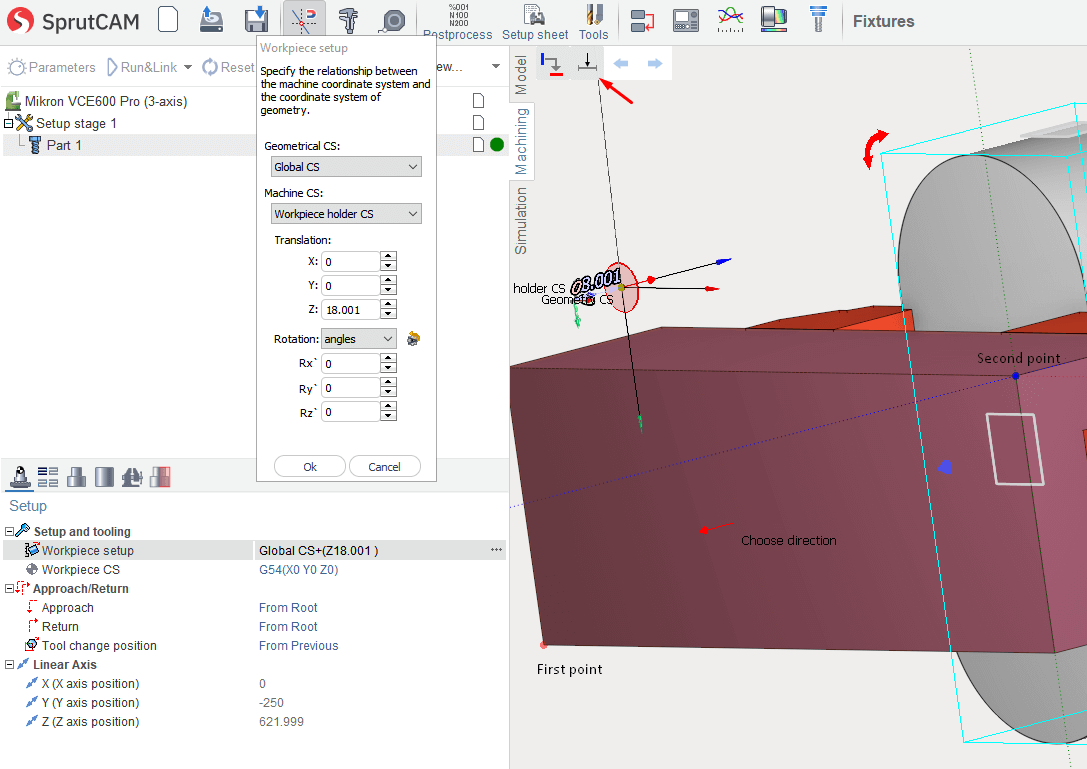This screenshot has height=769, width=1087.
Task: Increment the Z translation spinner up arrow
Action: pyautogui.click(x=389, y=304)
